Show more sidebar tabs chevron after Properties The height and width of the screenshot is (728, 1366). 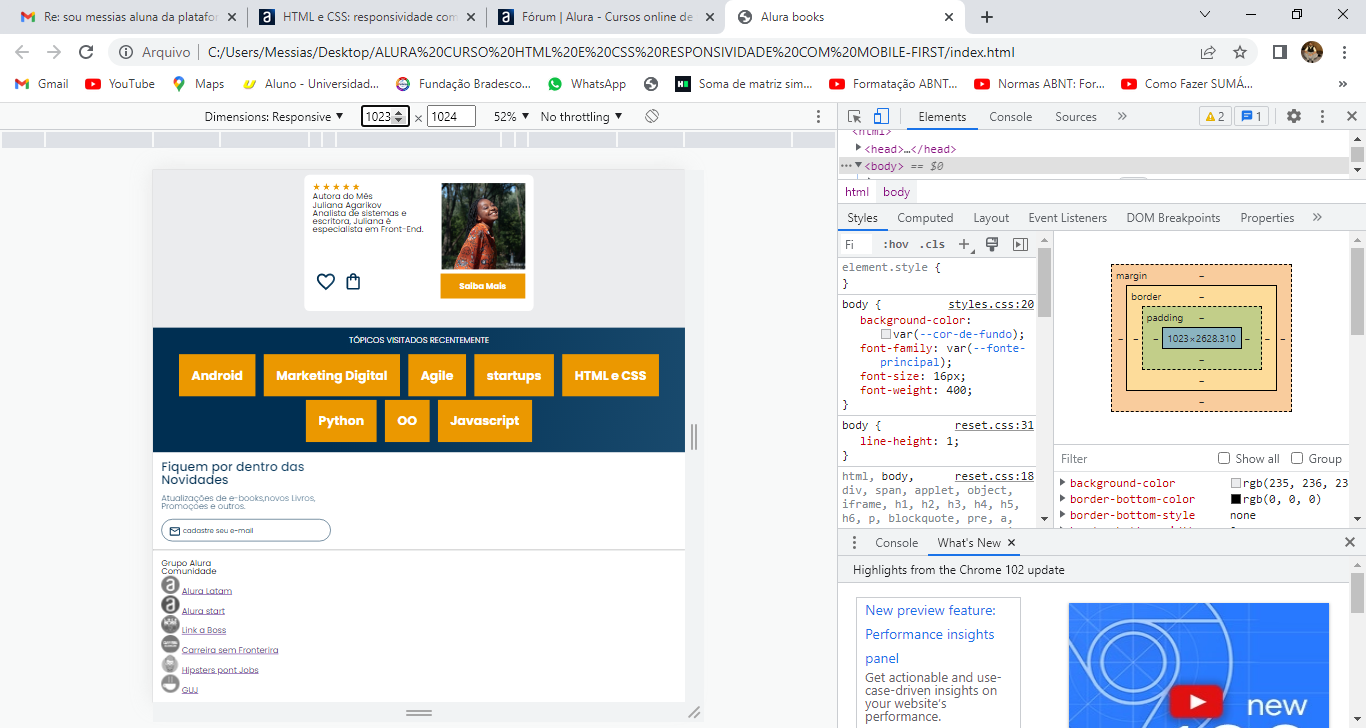coord(1317,218)
